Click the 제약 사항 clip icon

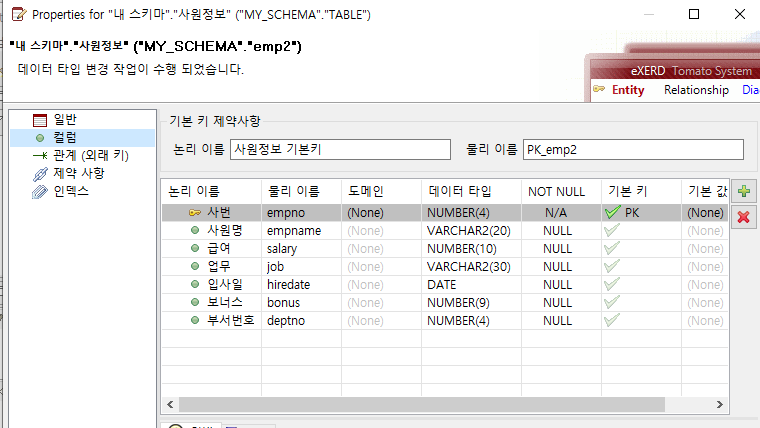pyautogui.click(x=40, y=174)
